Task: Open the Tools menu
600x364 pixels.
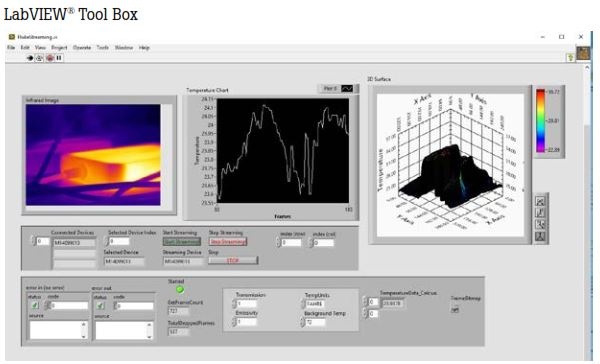Action: 103,47
